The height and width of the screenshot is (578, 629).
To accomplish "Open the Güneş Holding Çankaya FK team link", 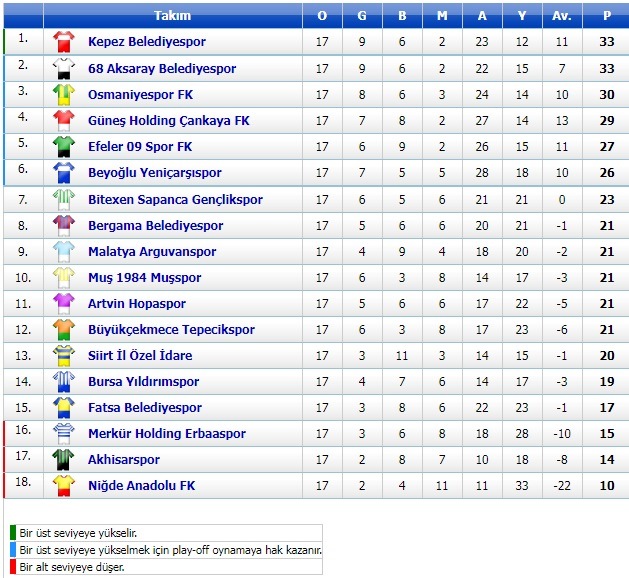I will click(x=168, y=121).
